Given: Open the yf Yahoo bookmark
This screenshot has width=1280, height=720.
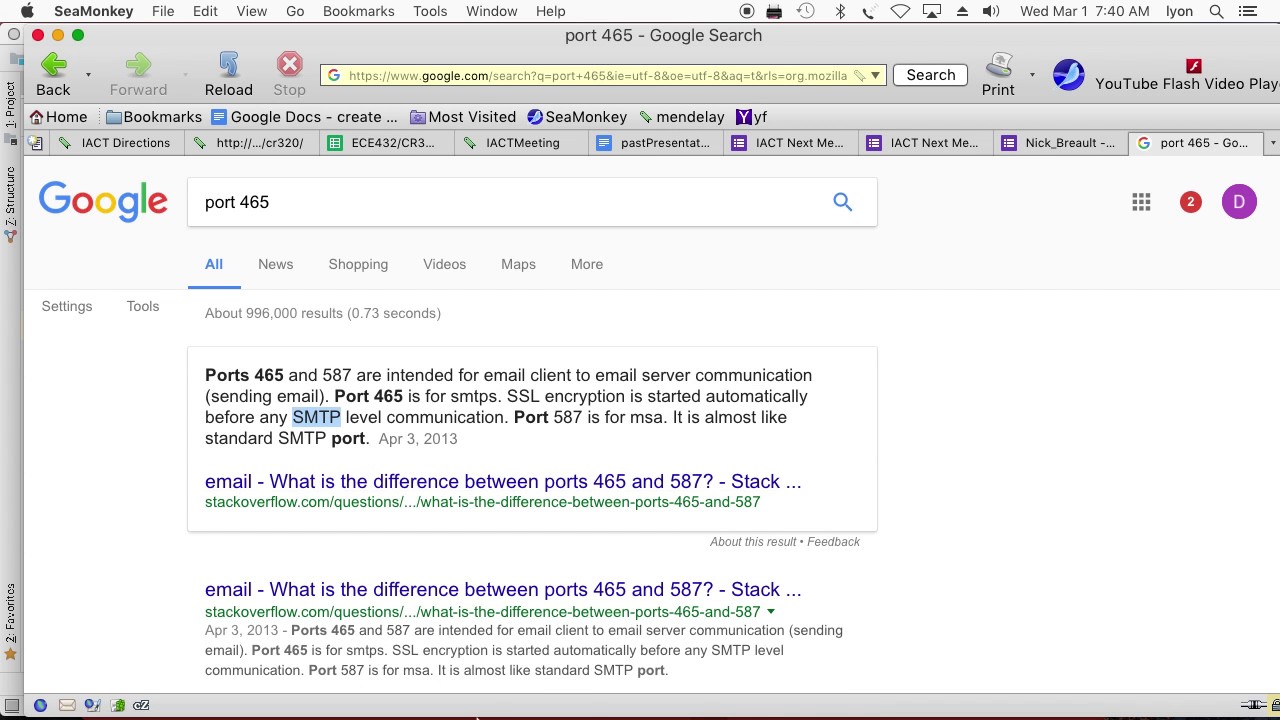Looking at the screenshot, I should [752, 117].
